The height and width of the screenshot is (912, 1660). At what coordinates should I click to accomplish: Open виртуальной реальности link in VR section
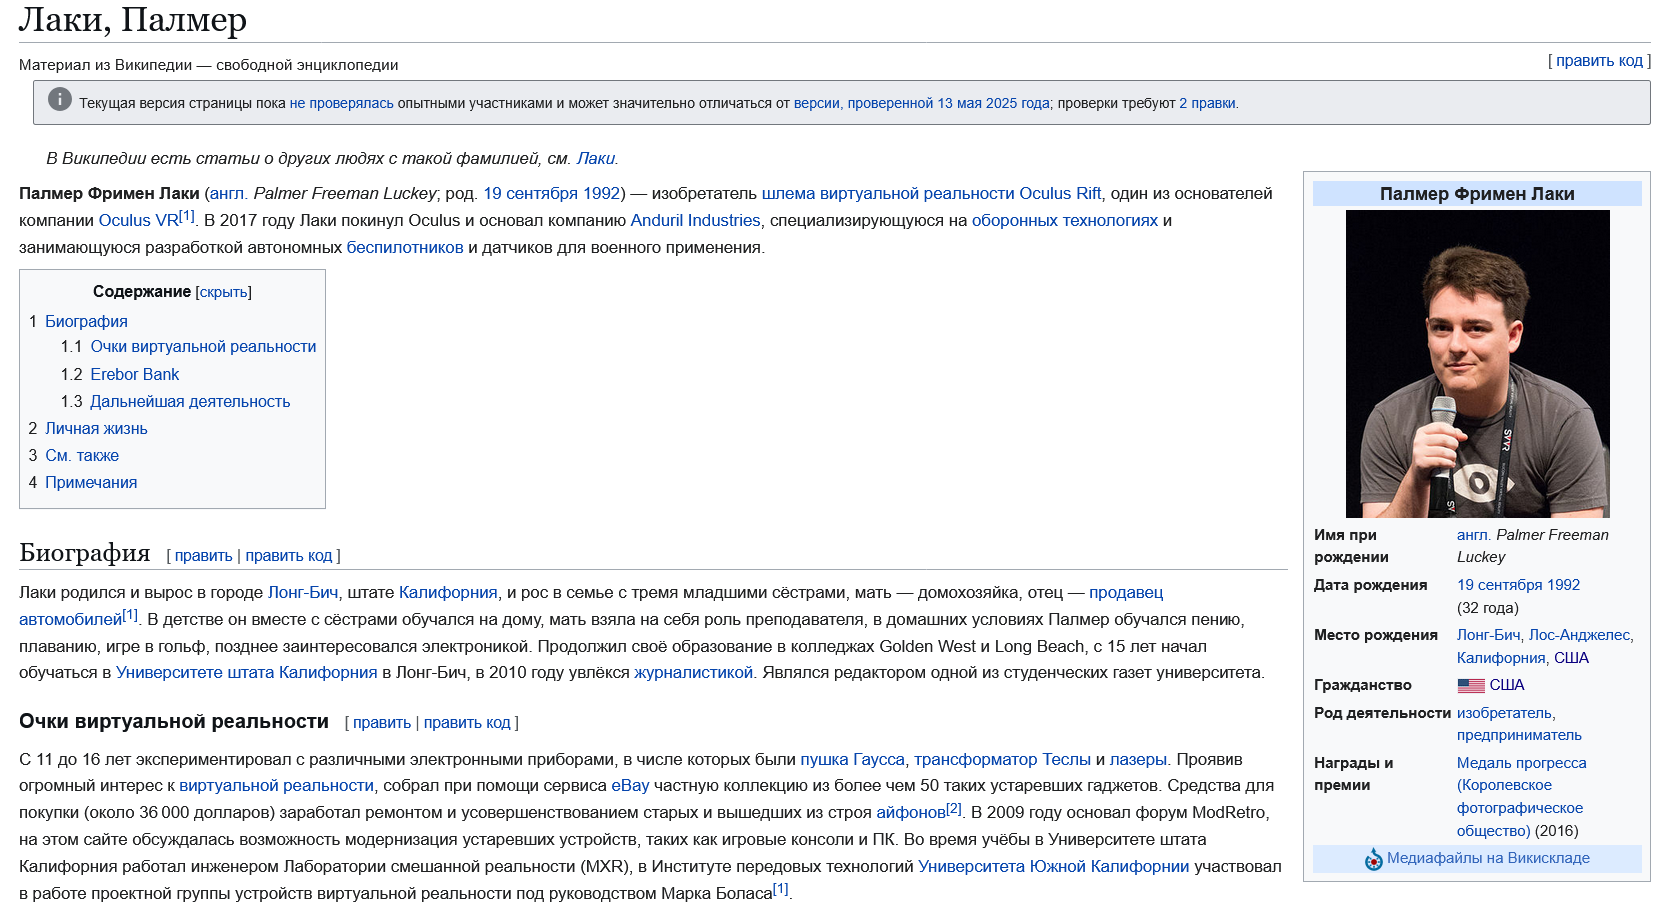pyautogui.click(x=276, y=785)
